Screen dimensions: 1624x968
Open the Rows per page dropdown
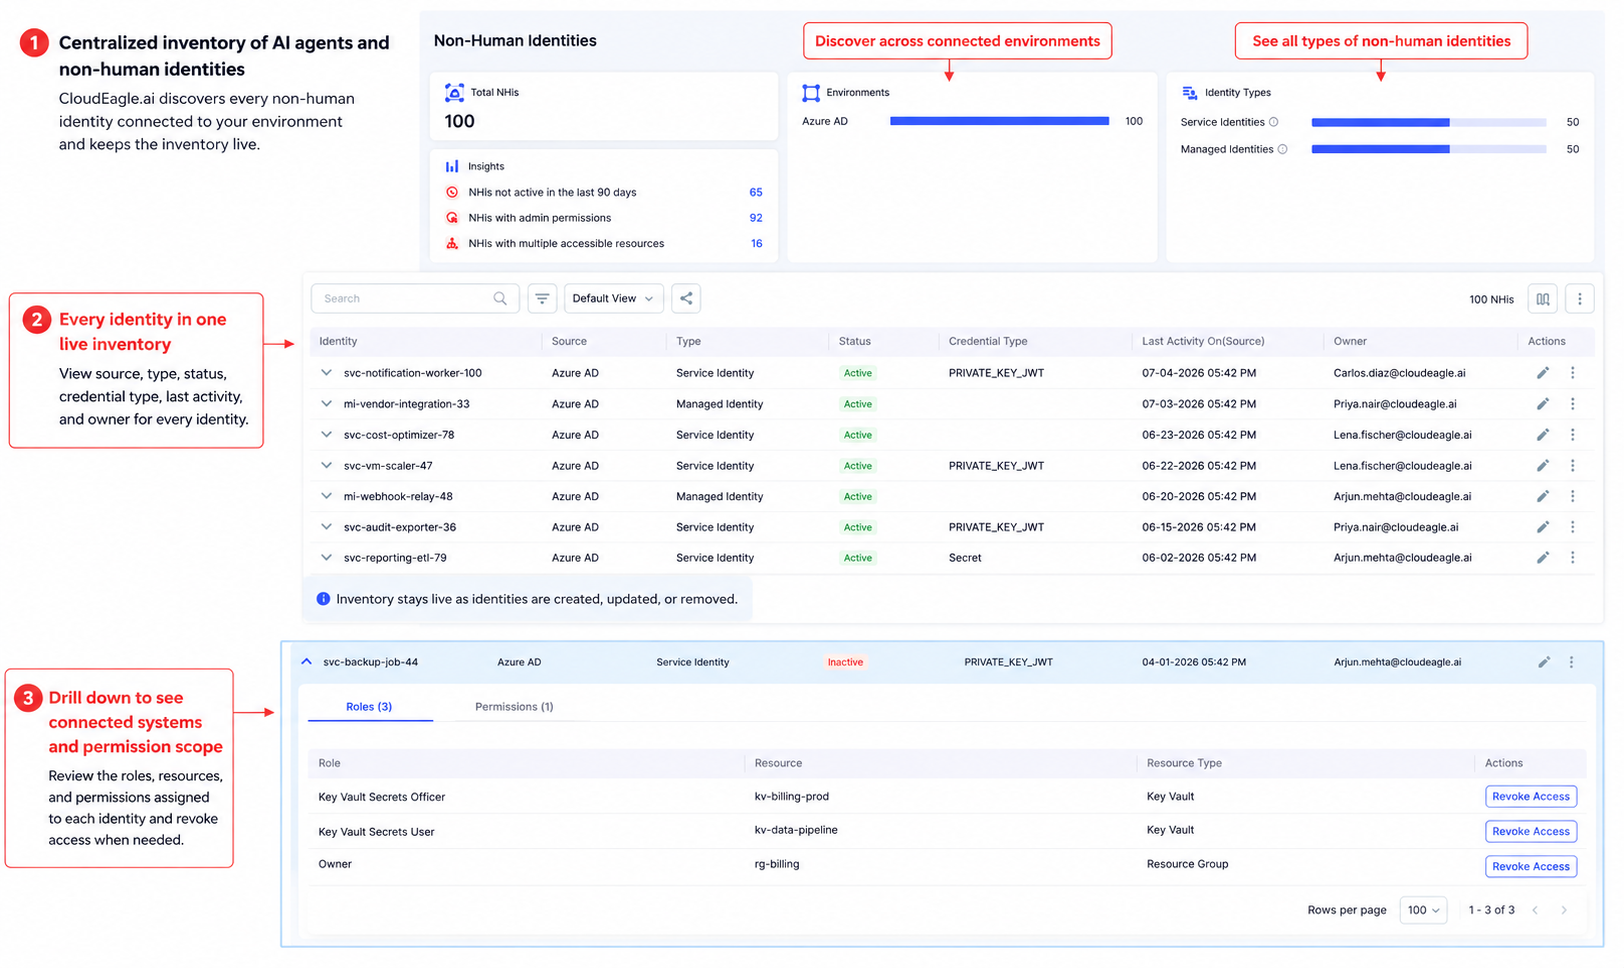(x=1423, y=910)
